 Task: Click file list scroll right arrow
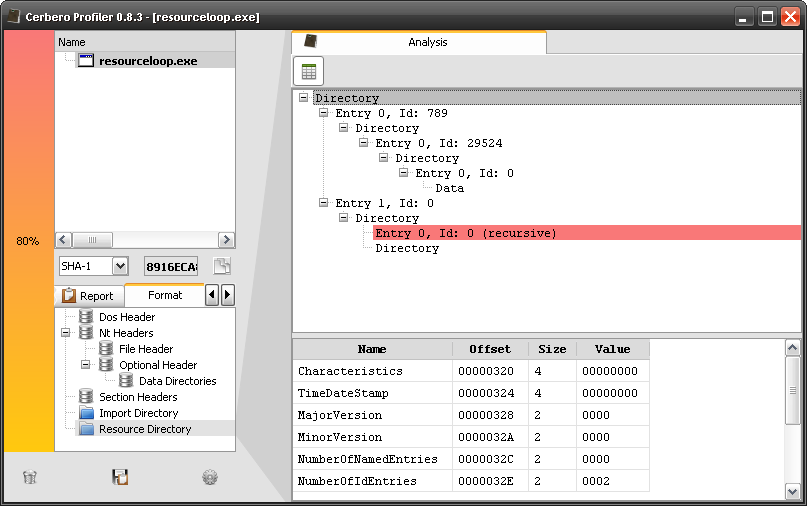226,240
